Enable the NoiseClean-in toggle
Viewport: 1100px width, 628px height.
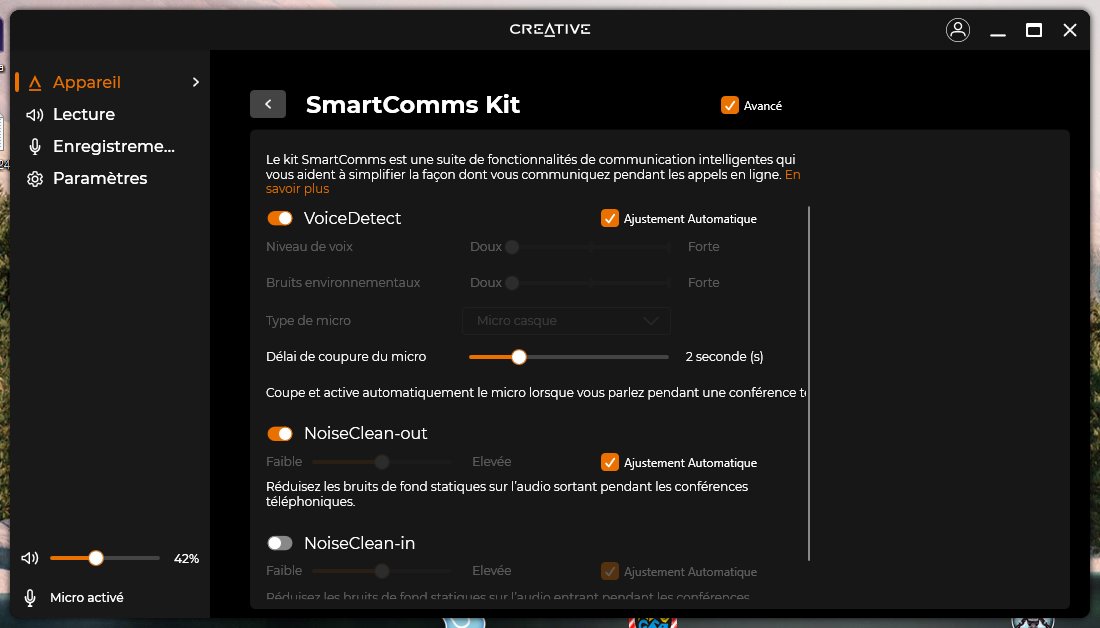(280, 543)
